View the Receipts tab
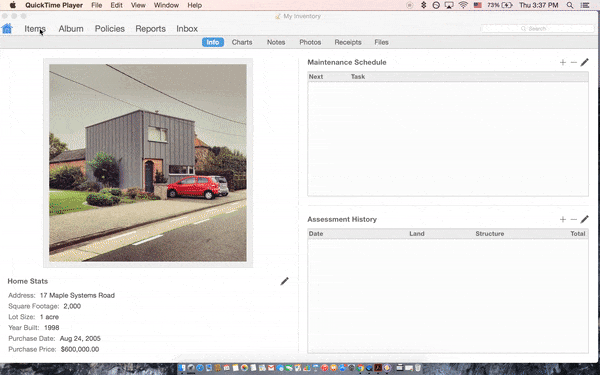 348,42
